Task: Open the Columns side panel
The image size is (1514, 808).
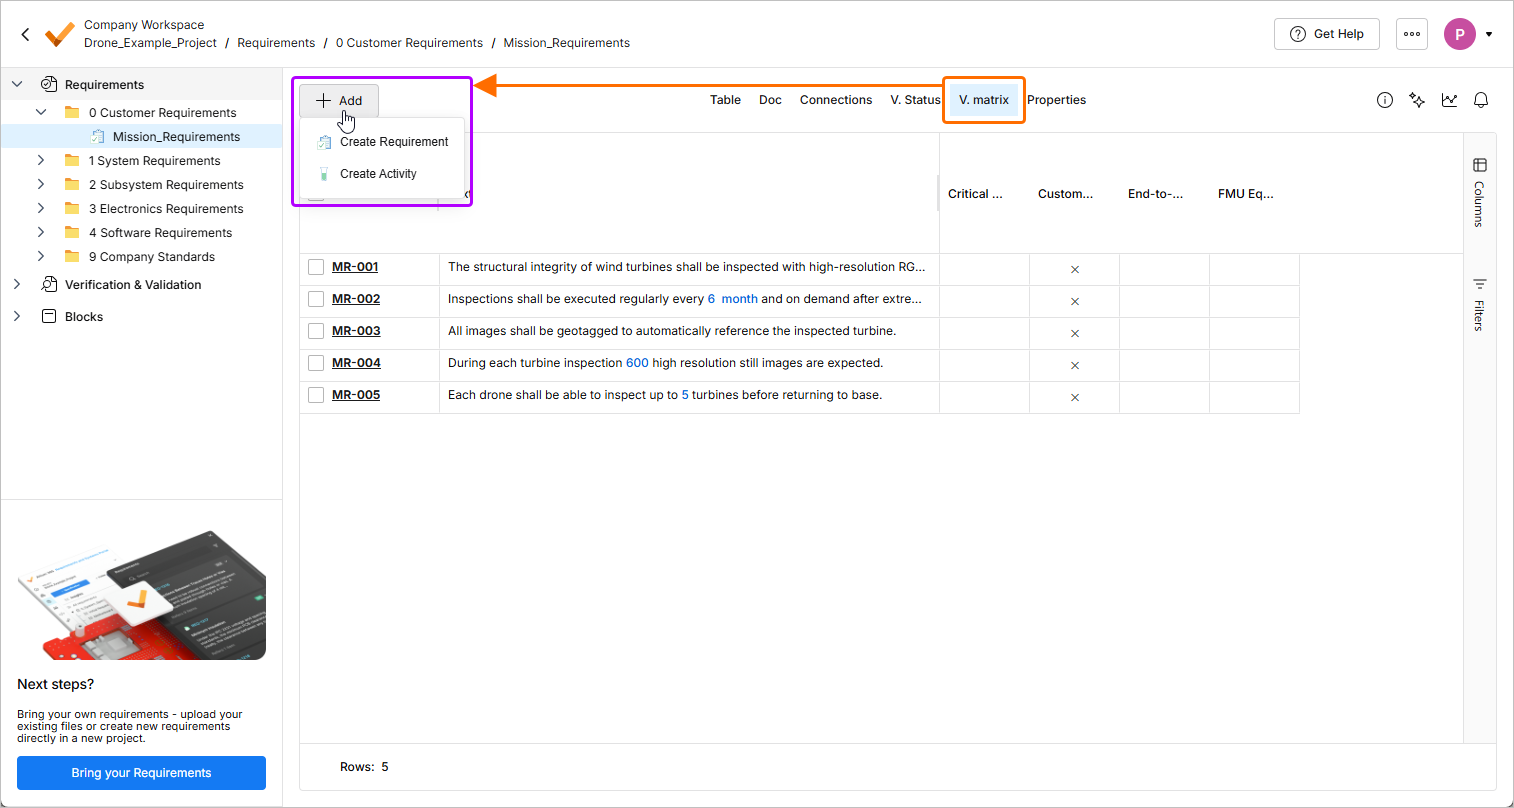Action: (x=1480, y=192)
